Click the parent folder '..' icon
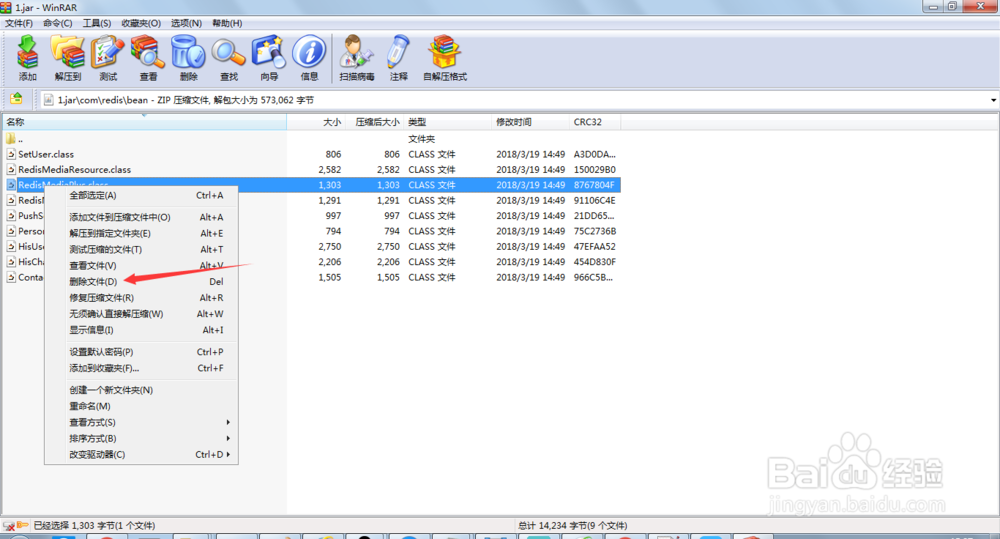 11,138
